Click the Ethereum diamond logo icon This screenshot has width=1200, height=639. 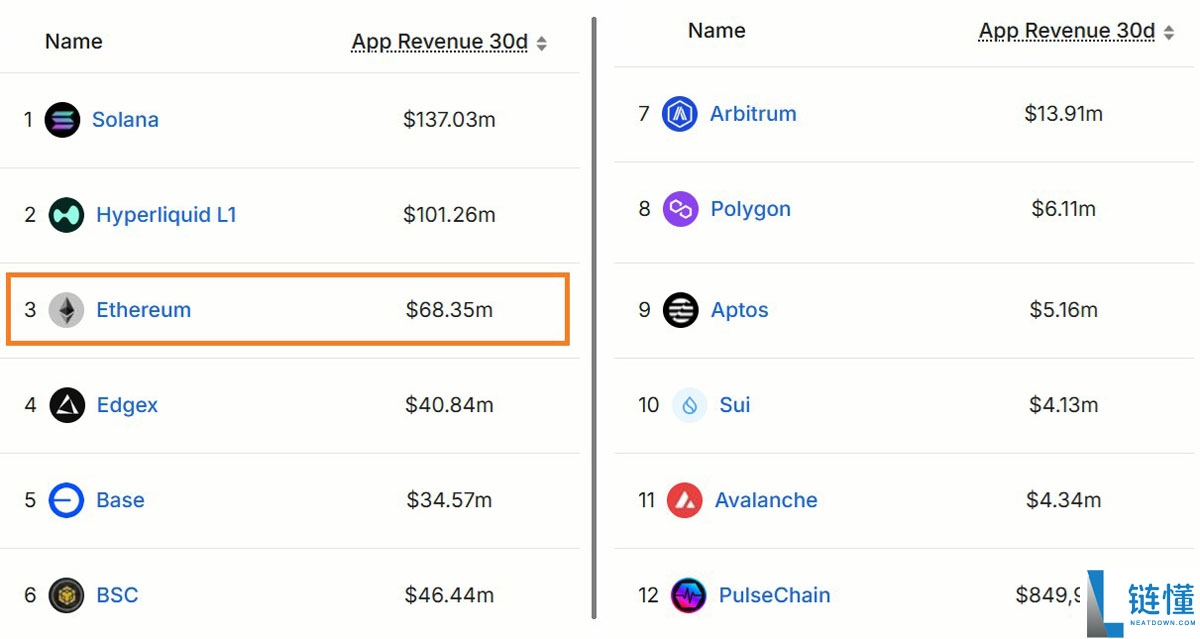click(x=66, y=310)
